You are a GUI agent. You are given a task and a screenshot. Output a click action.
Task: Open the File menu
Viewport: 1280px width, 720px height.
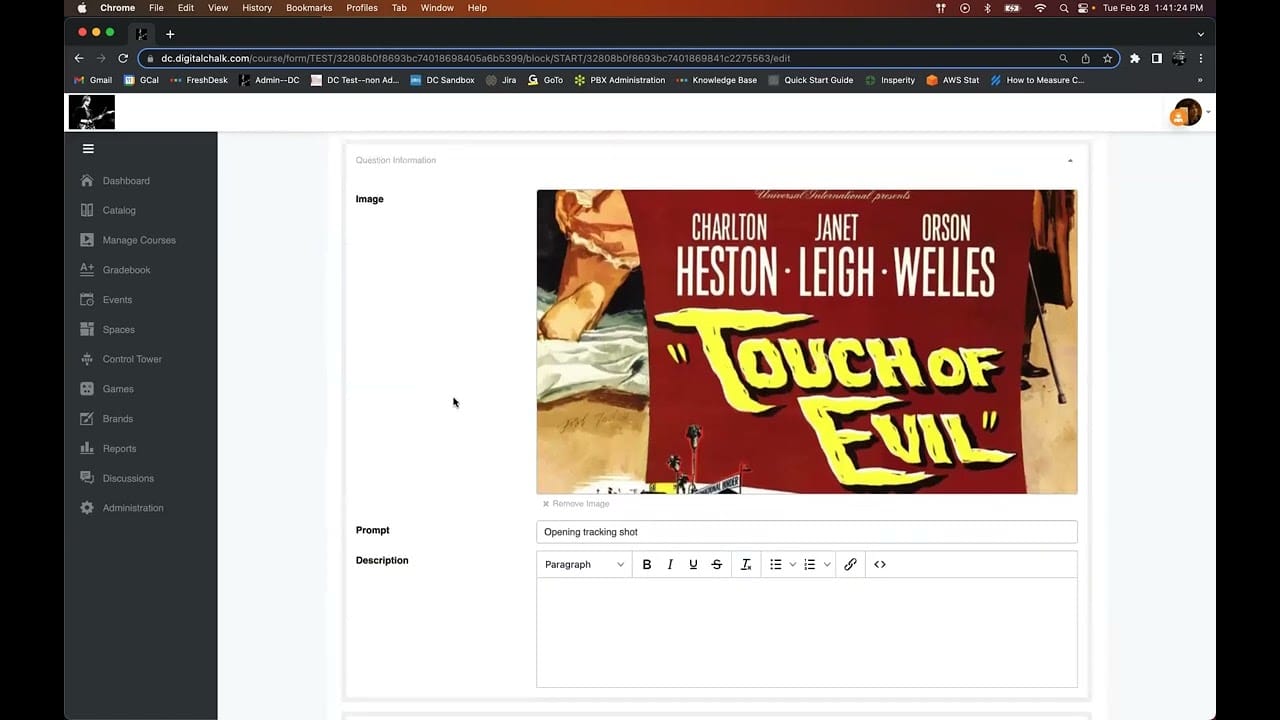pos(156,8)
